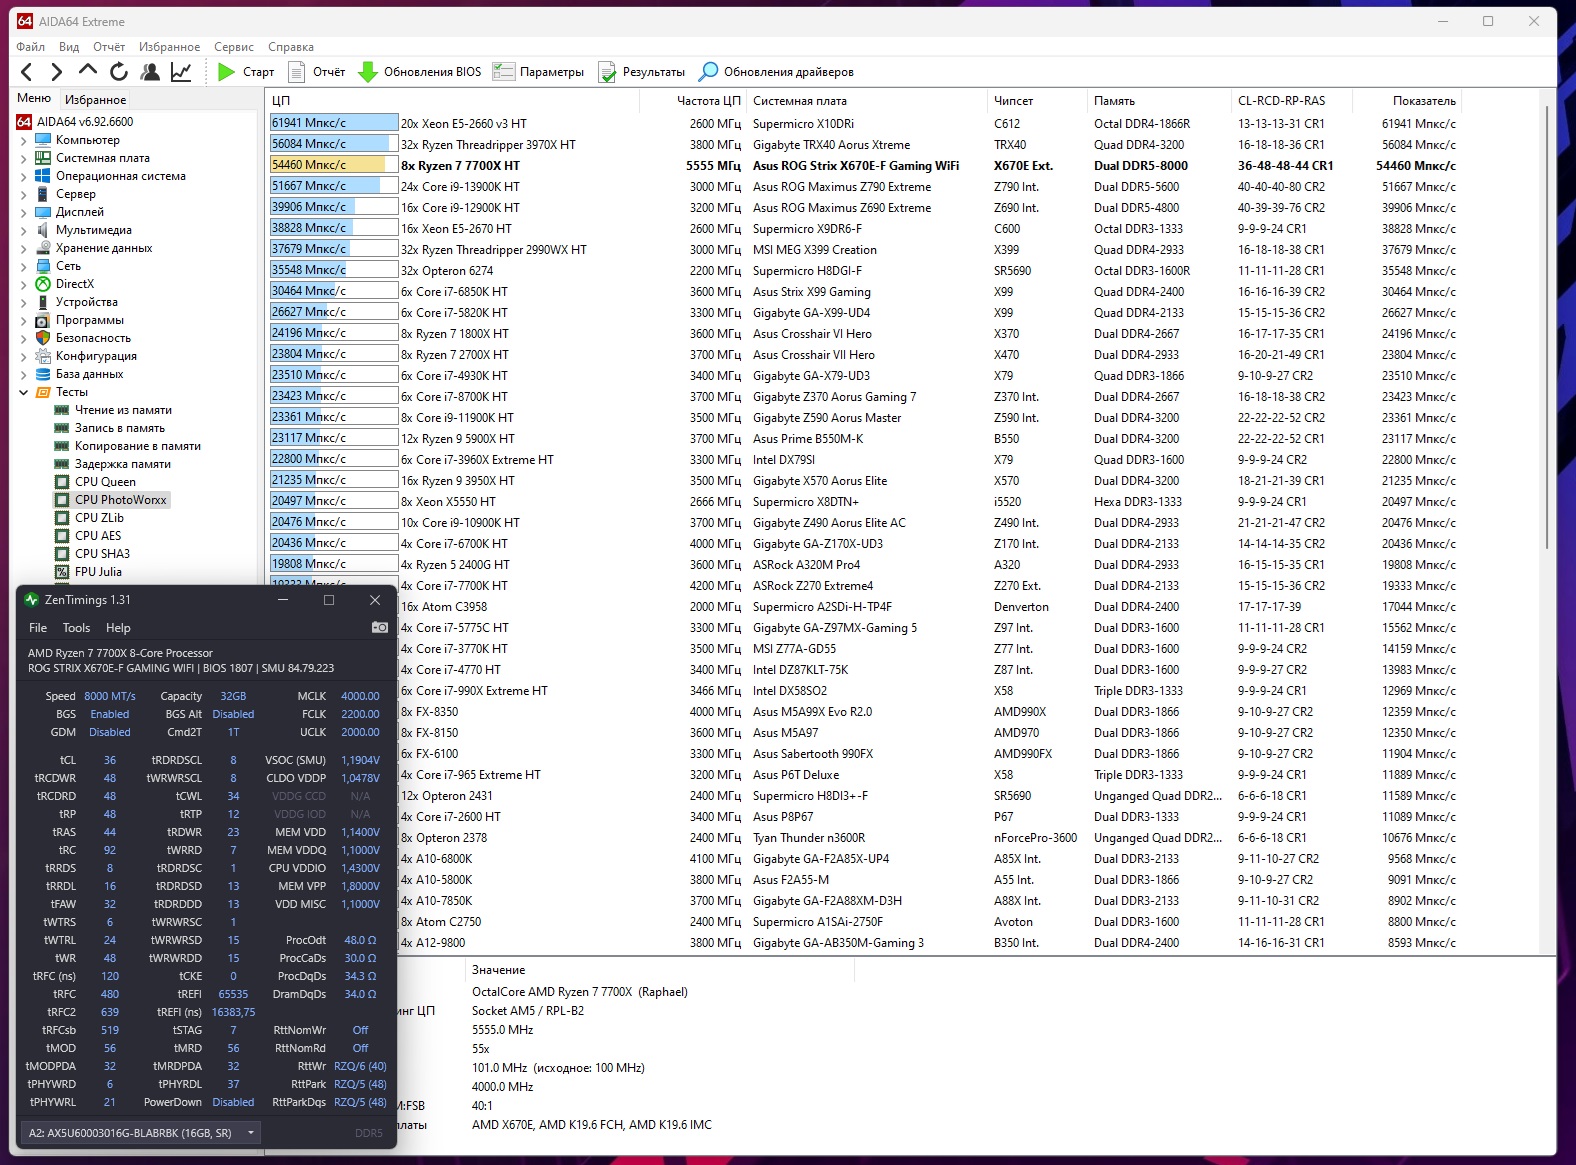The width and height of the screenshot is (1576, 1165).
Task: Click the Обновления драйверов magnifier icon
Action: click(x=708, y=72)
